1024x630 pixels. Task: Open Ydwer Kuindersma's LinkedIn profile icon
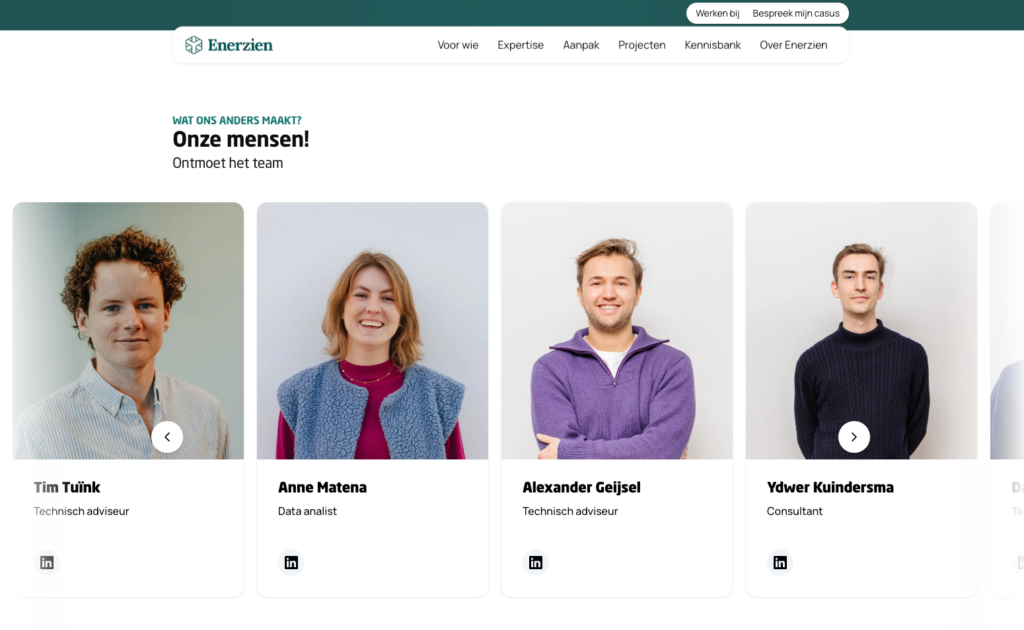tap(780, 562)
